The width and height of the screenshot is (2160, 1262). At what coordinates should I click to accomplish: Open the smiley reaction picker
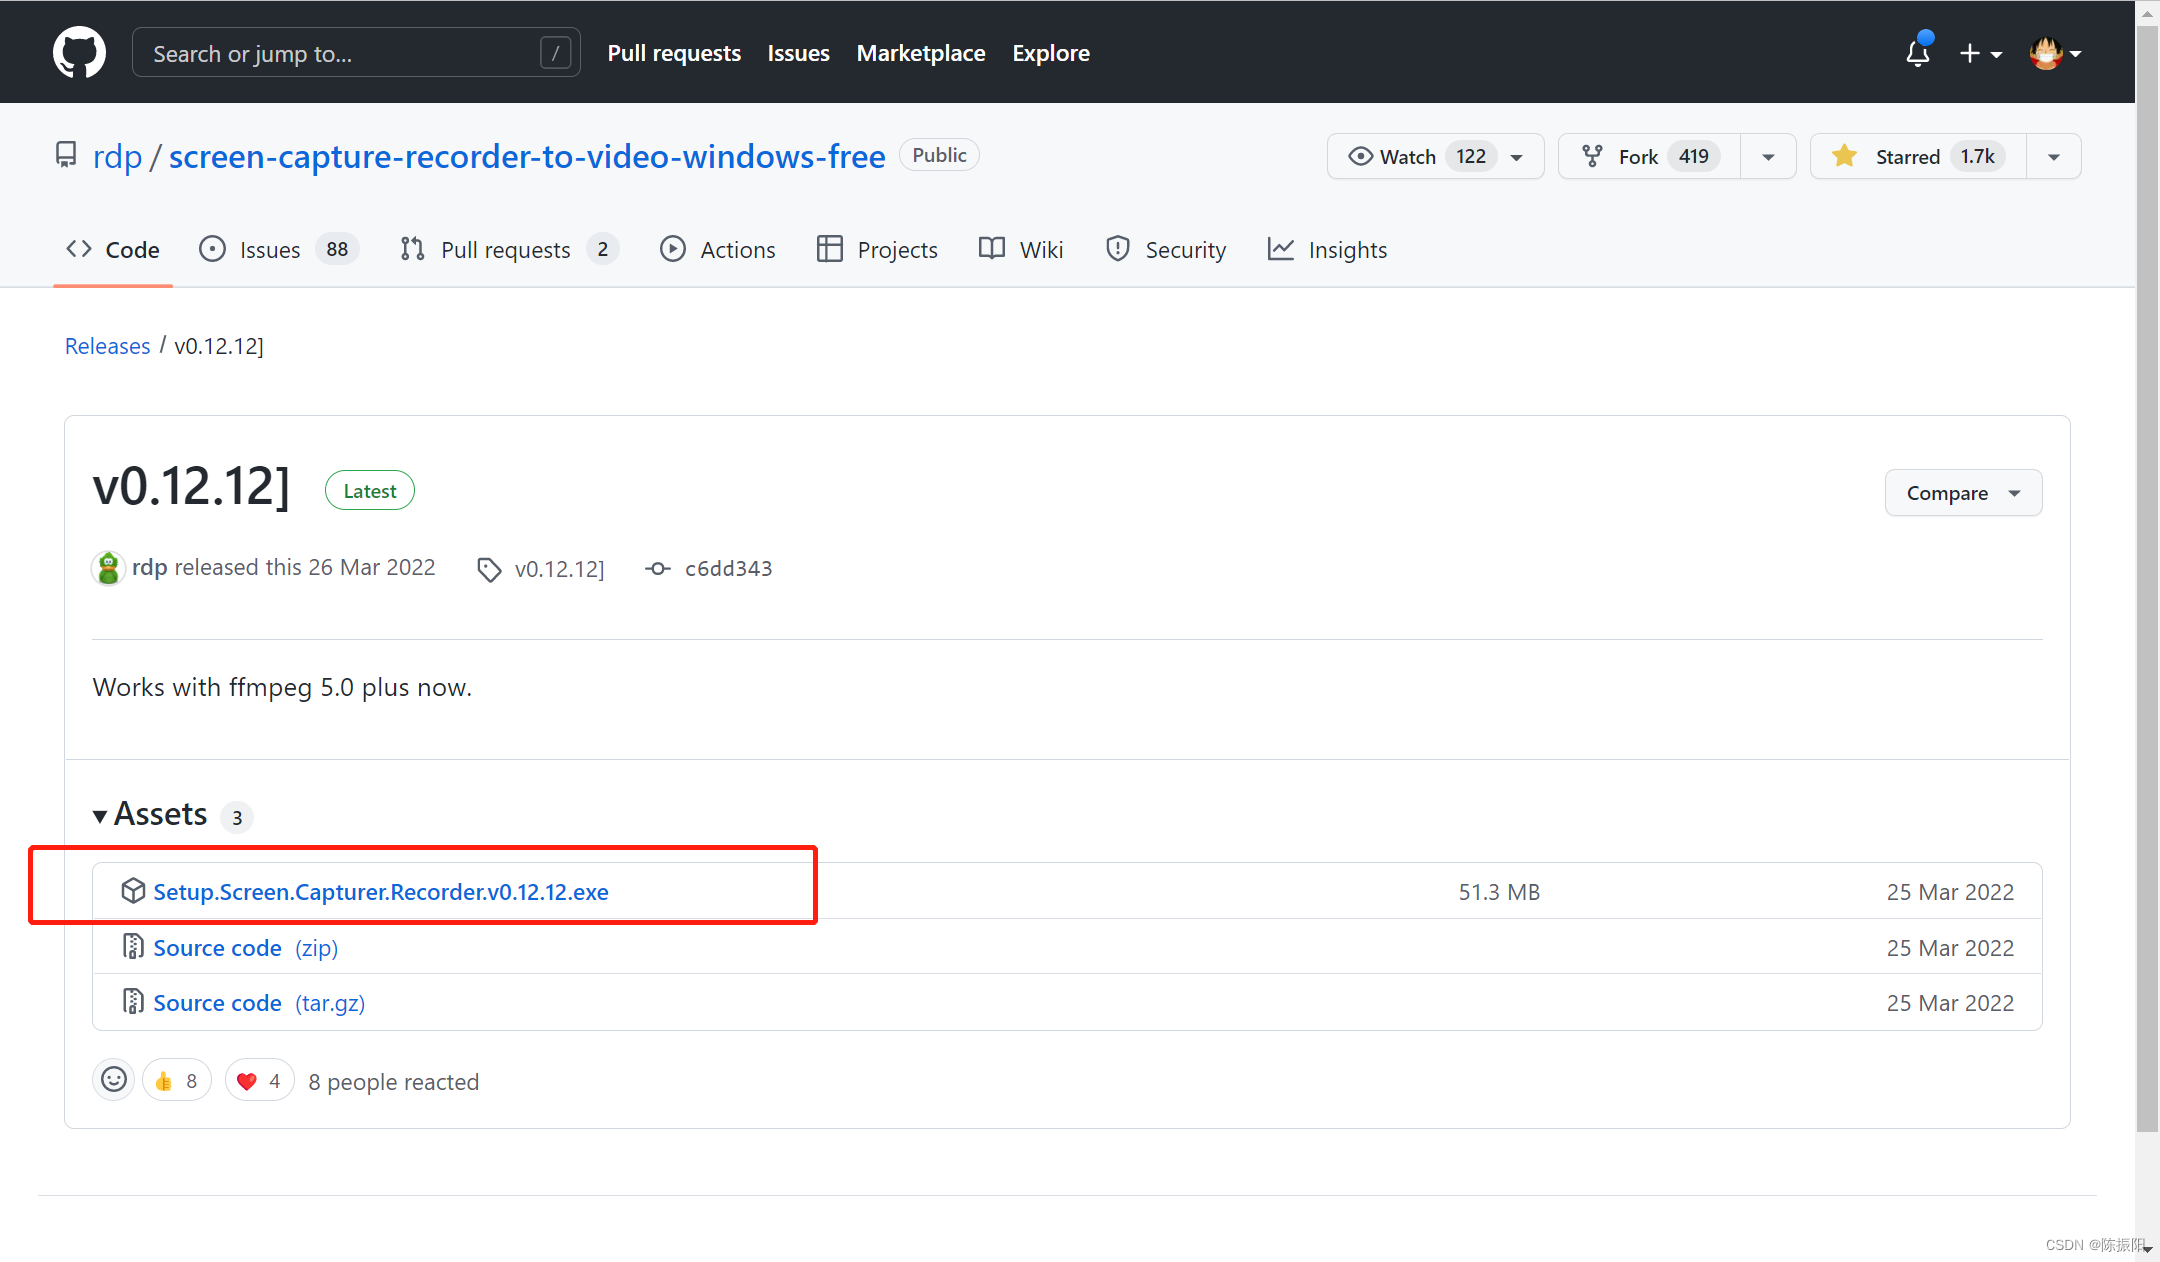tap(113, 1079)
